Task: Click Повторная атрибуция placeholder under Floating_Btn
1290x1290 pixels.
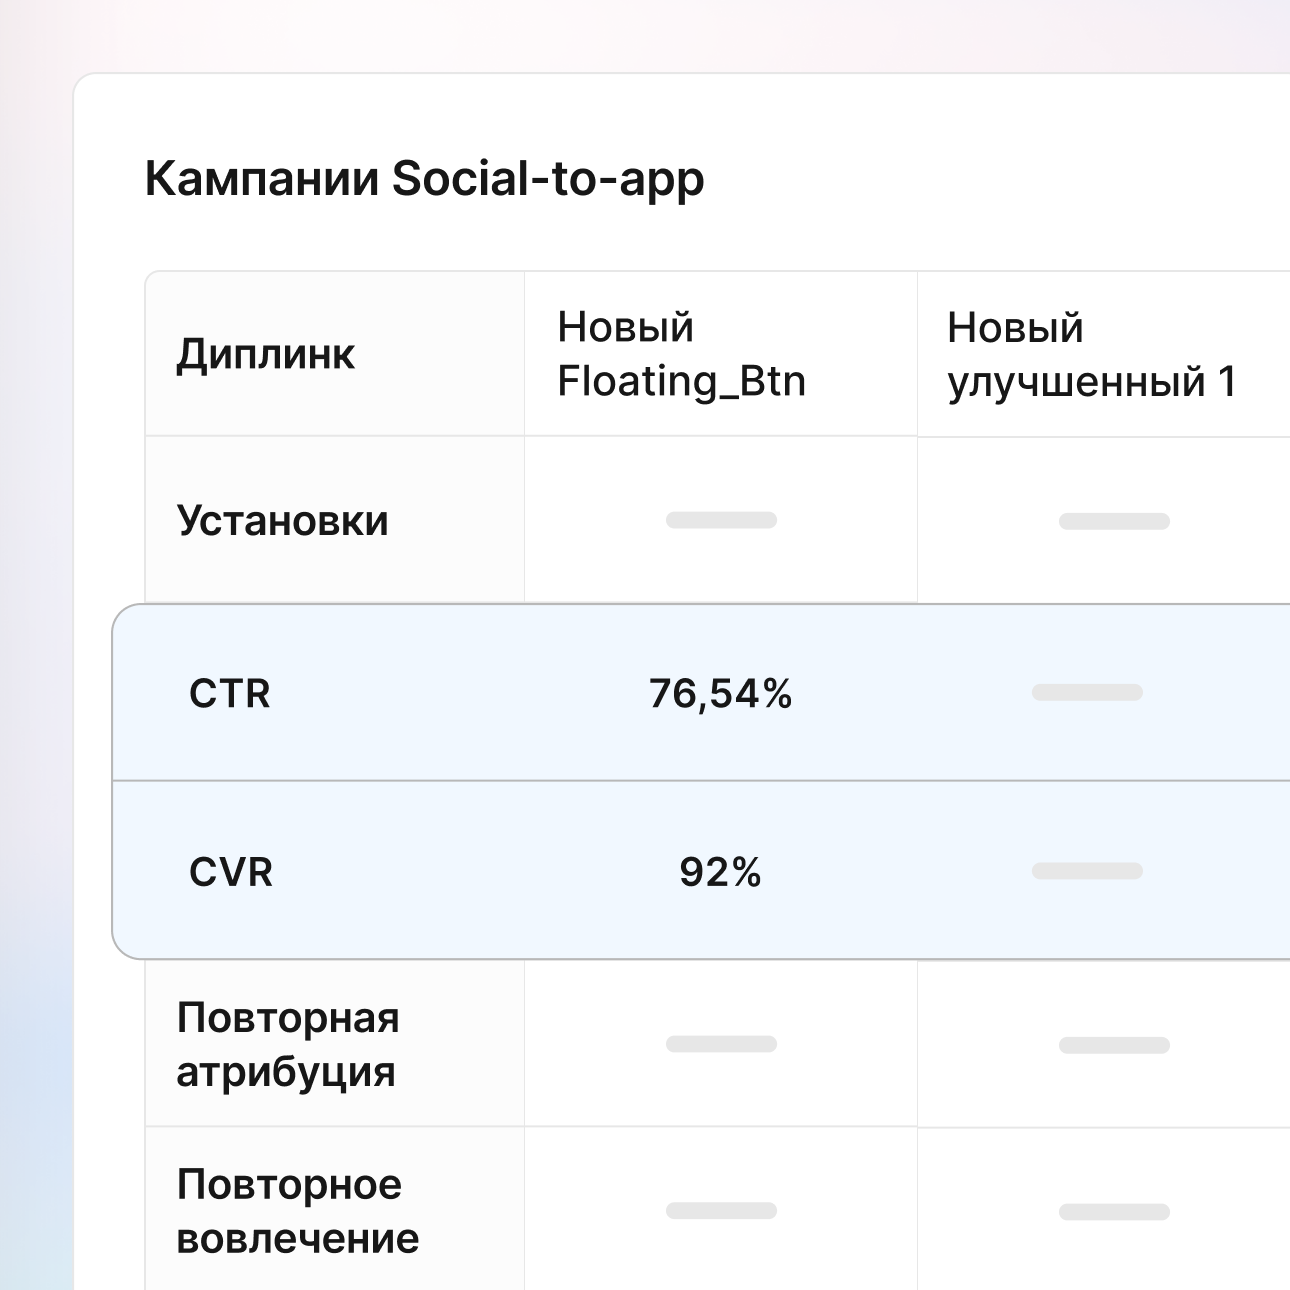Action: point(721,1044)
